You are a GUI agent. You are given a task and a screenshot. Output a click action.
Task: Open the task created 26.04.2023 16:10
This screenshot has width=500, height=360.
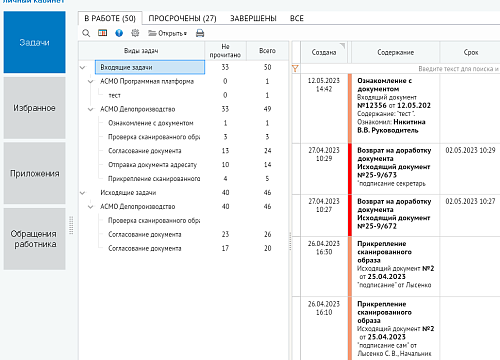(x=396, y=328)
